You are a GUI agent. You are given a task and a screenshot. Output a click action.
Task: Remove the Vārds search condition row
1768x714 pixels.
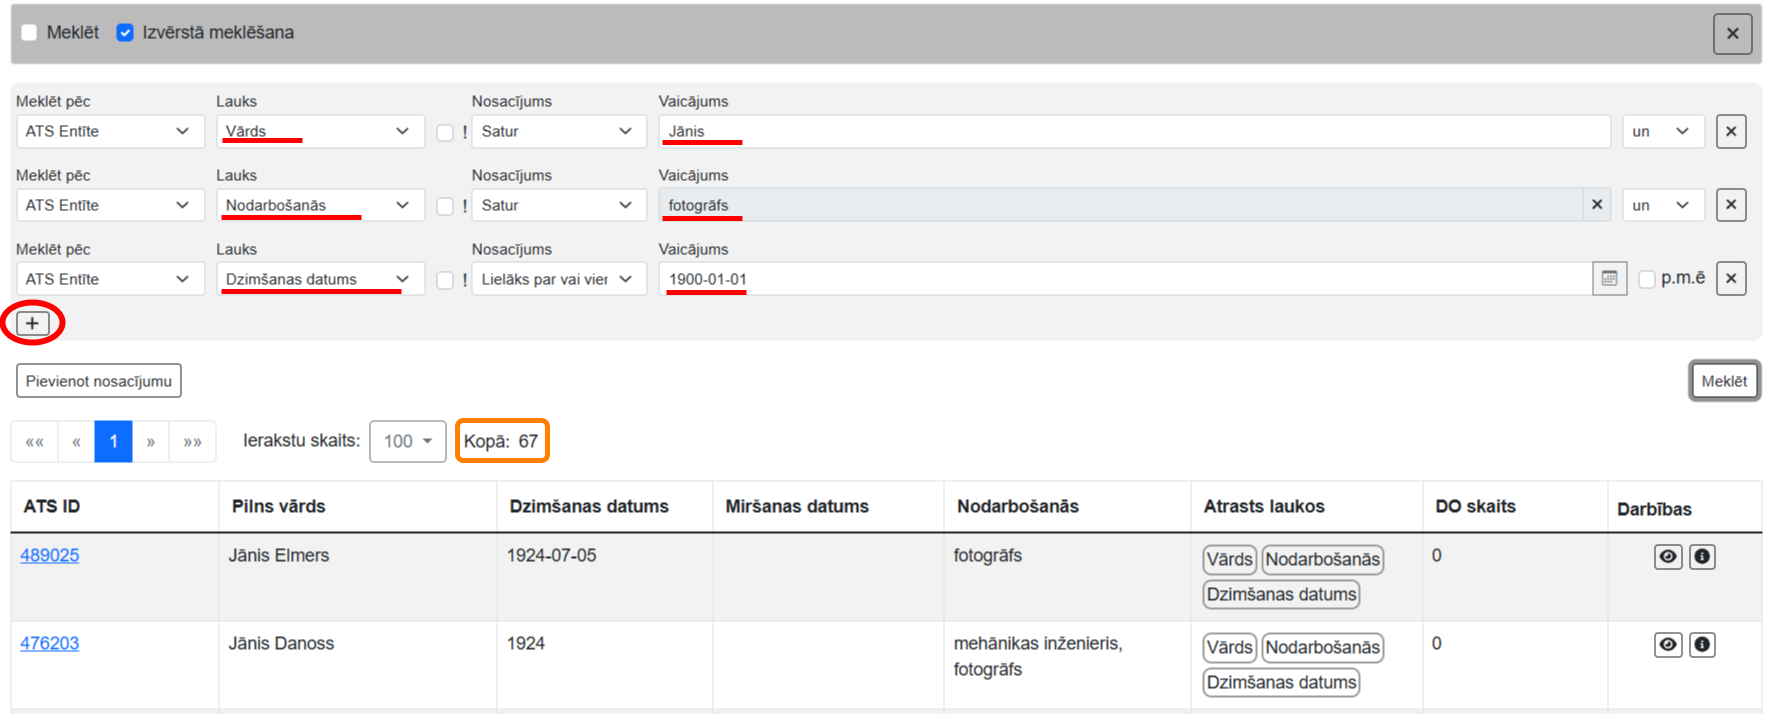(x=1731, y=131)
